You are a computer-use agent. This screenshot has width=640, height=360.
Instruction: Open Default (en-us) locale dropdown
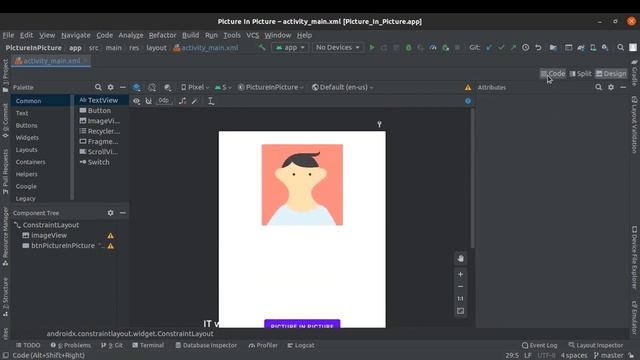(x=342, y=87)
